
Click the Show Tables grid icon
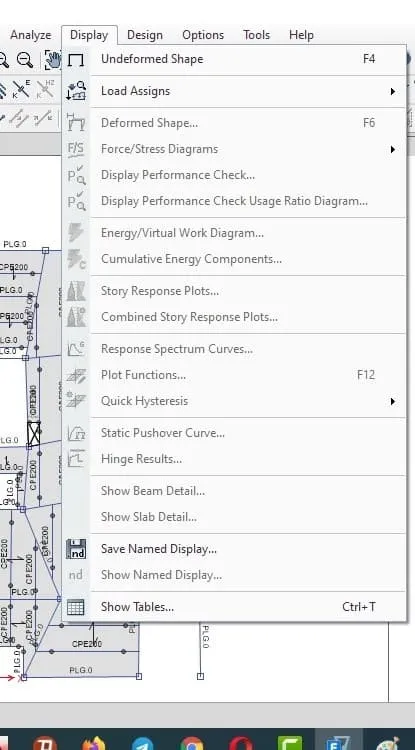76,607
